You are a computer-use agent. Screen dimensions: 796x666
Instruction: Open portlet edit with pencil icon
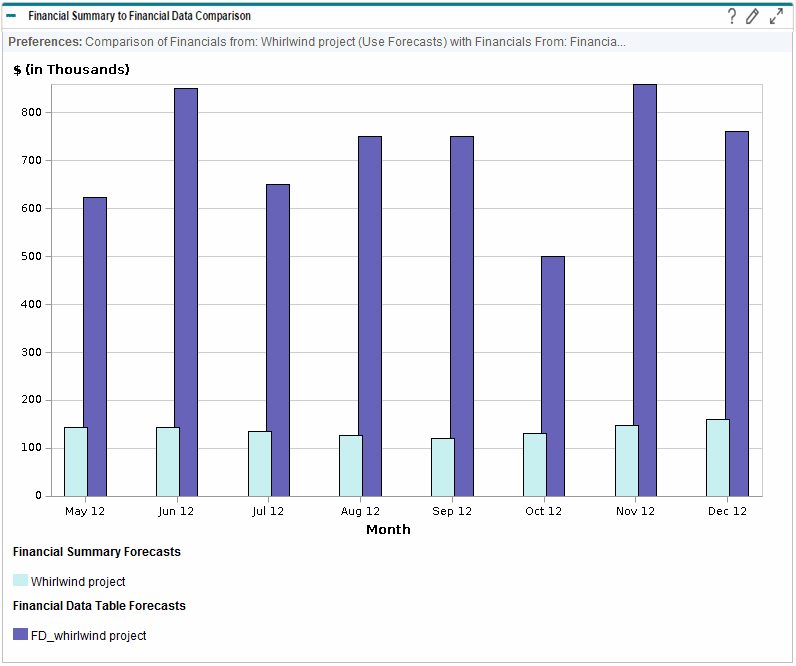[753, 16]
